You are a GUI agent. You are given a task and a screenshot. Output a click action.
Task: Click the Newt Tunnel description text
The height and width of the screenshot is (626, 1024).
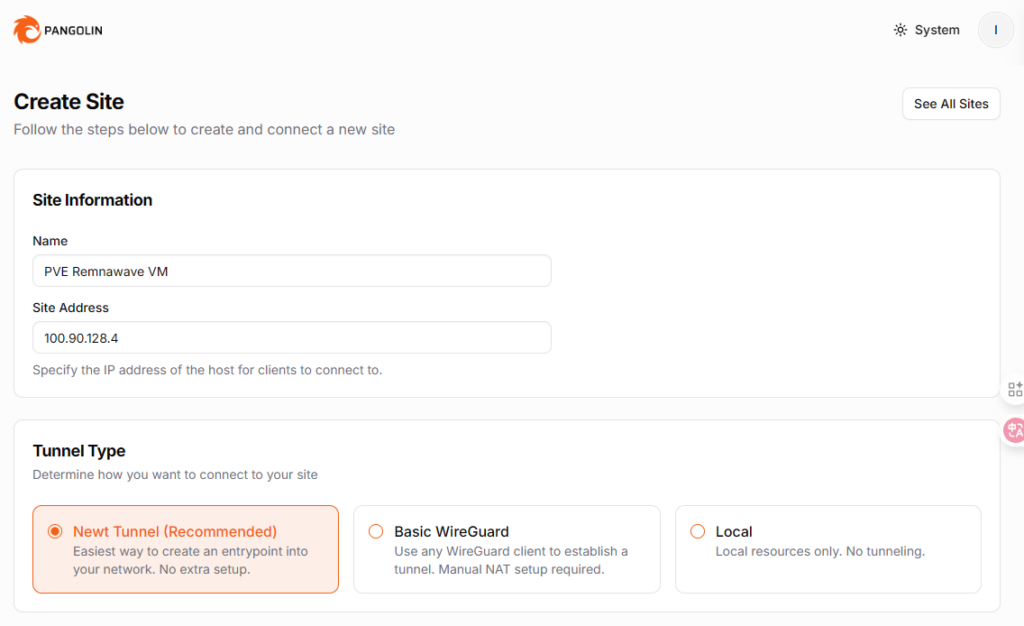pos(190,560)
